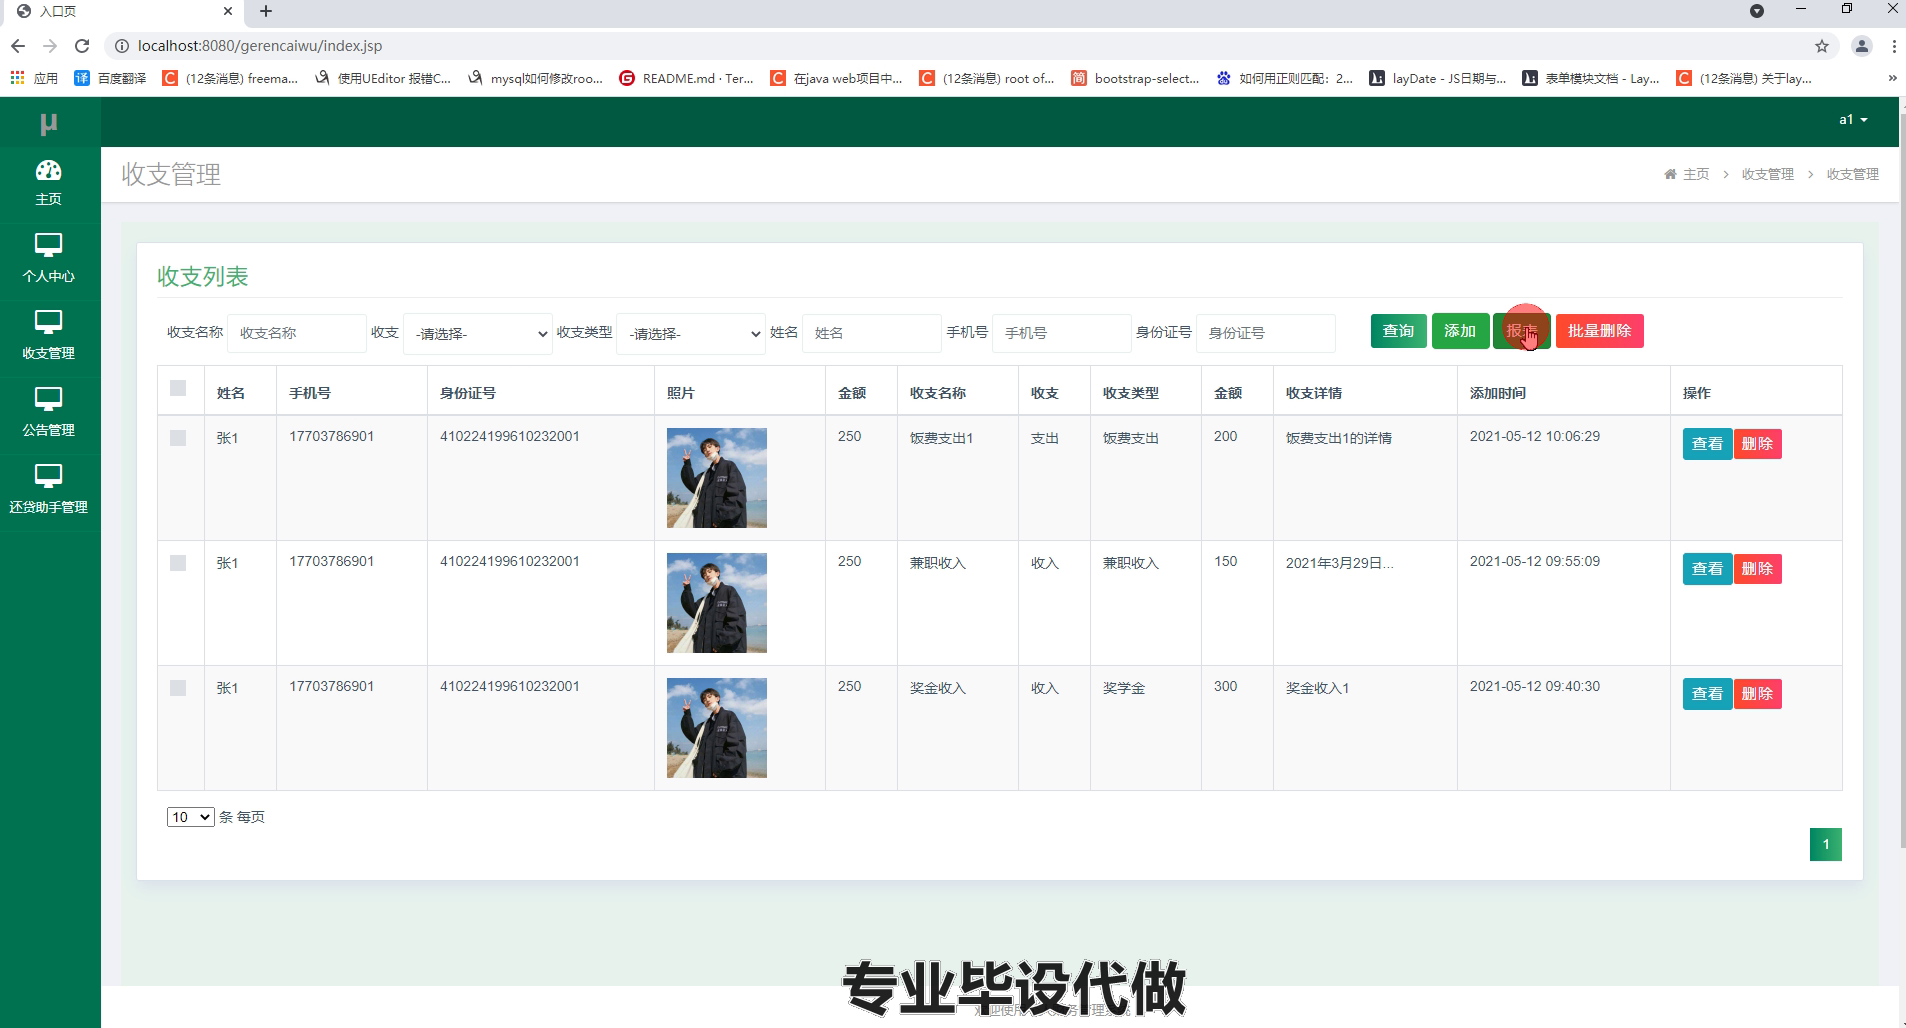
Task: Open 还贷助手管理 monitor icon in sidebar
Action: pos(48,476)
